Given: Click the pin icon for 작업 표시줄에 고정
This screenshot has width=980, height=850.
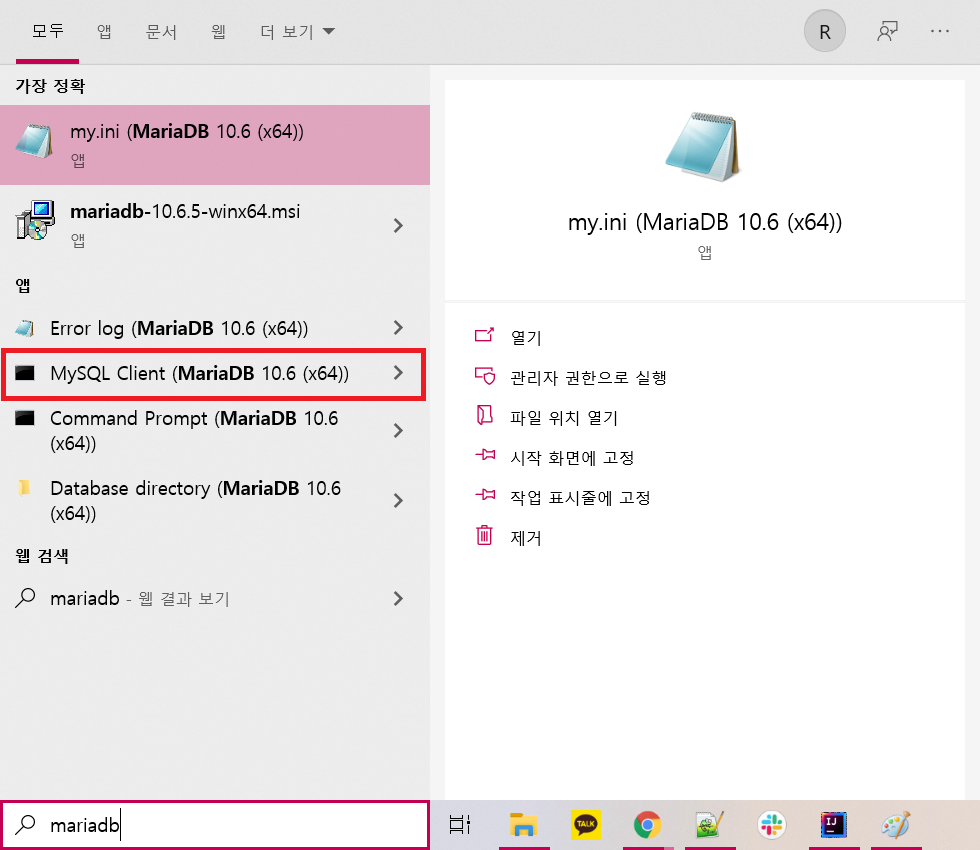Looking at the screenshot, I should click(485, 494).
